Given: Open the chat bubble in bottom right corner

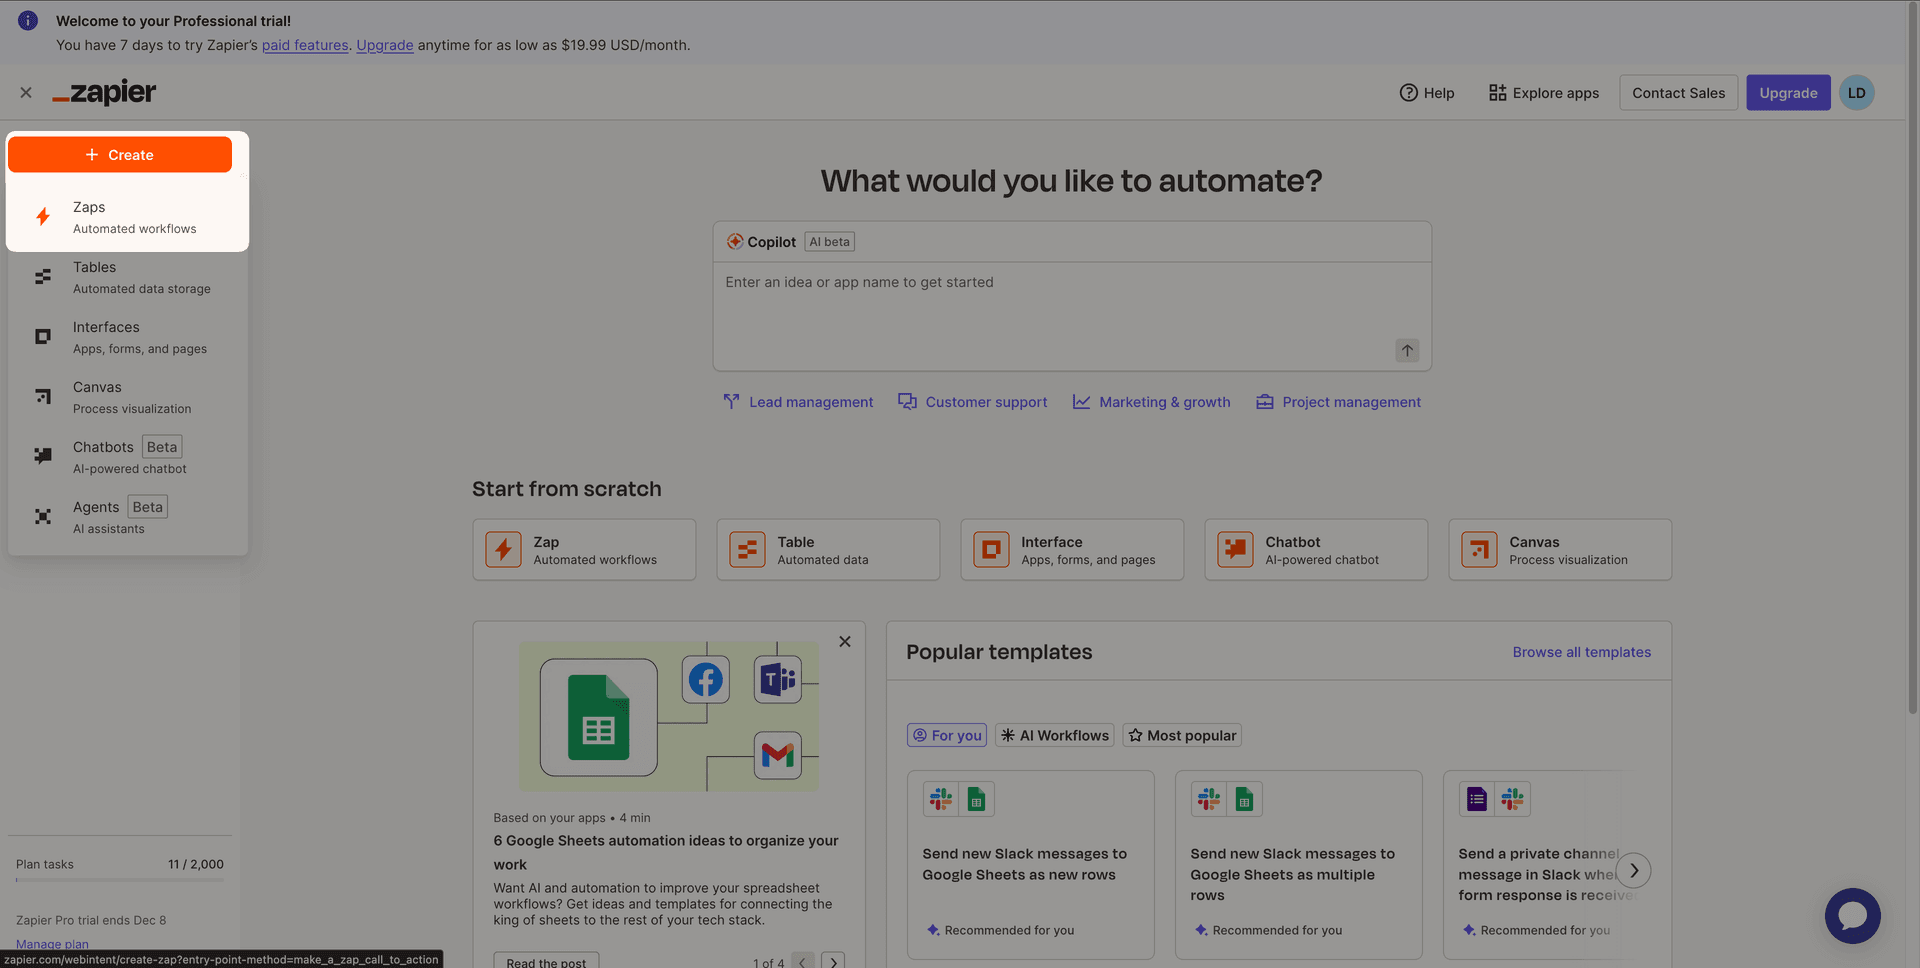Looking at the screenshot, I should (1853, 915).
